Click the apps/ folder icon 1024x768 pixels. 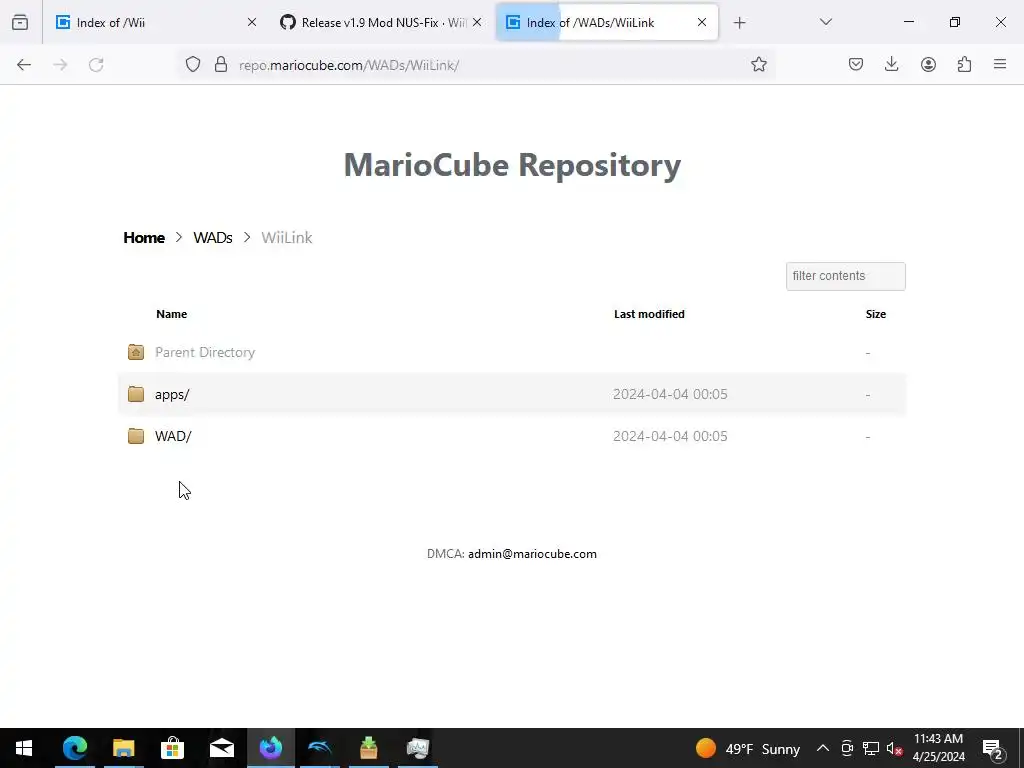(x=136, y=394)
